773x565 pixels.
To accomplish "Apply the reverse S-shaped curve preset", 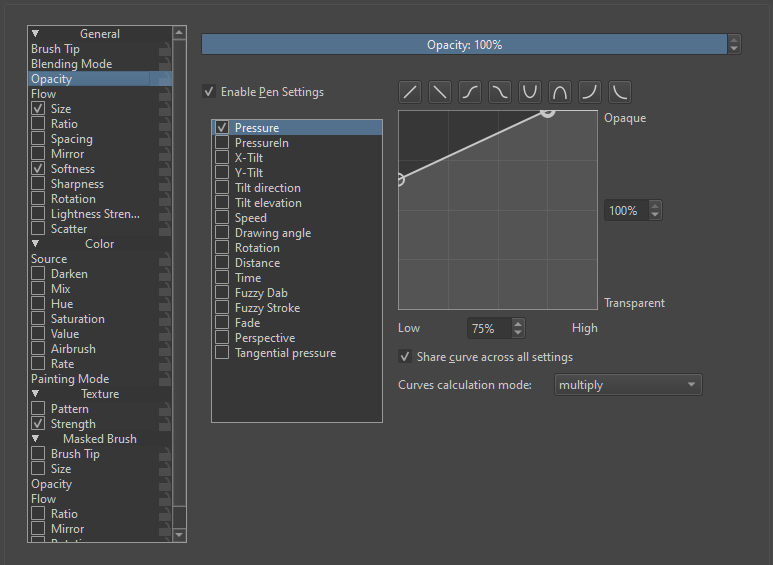I will 500,92.
